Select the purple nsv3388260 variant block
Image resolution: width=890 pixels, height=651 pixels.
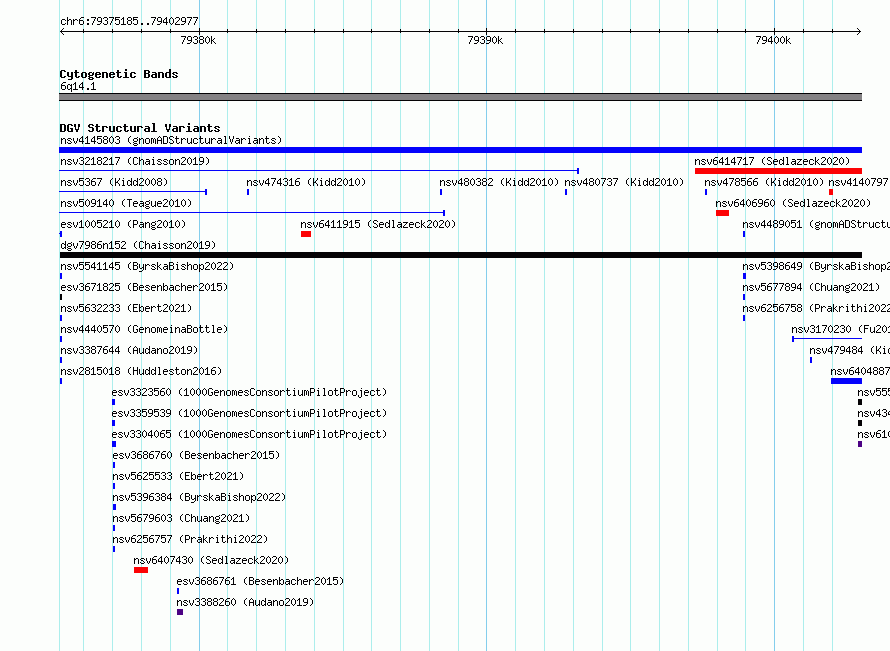click(x=180, y=612)
